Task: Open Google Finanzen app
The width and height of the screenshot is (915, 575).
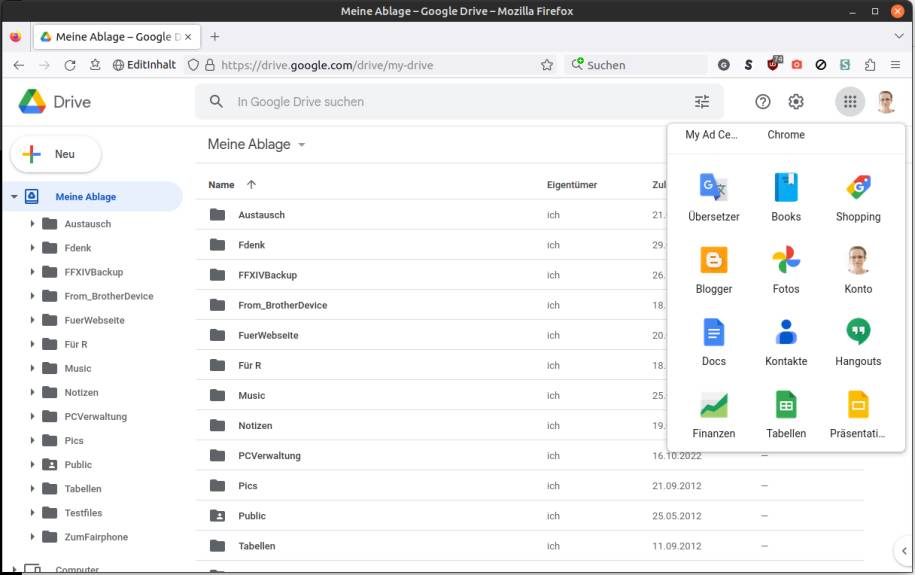Action: [713, 412]
